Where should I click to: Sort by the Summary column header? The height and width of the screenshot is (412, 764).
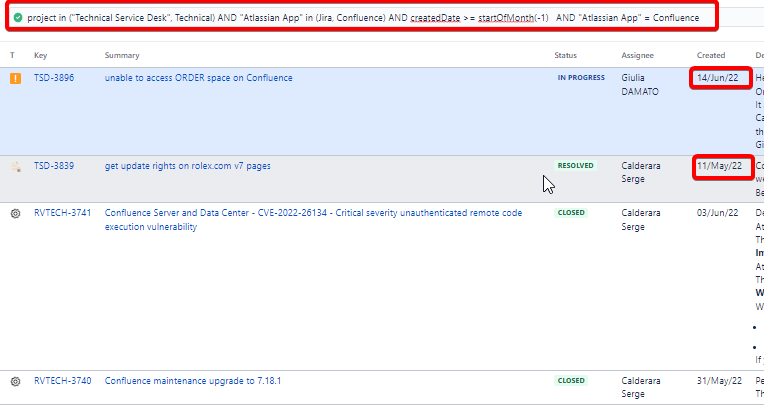tap(122, 56)
